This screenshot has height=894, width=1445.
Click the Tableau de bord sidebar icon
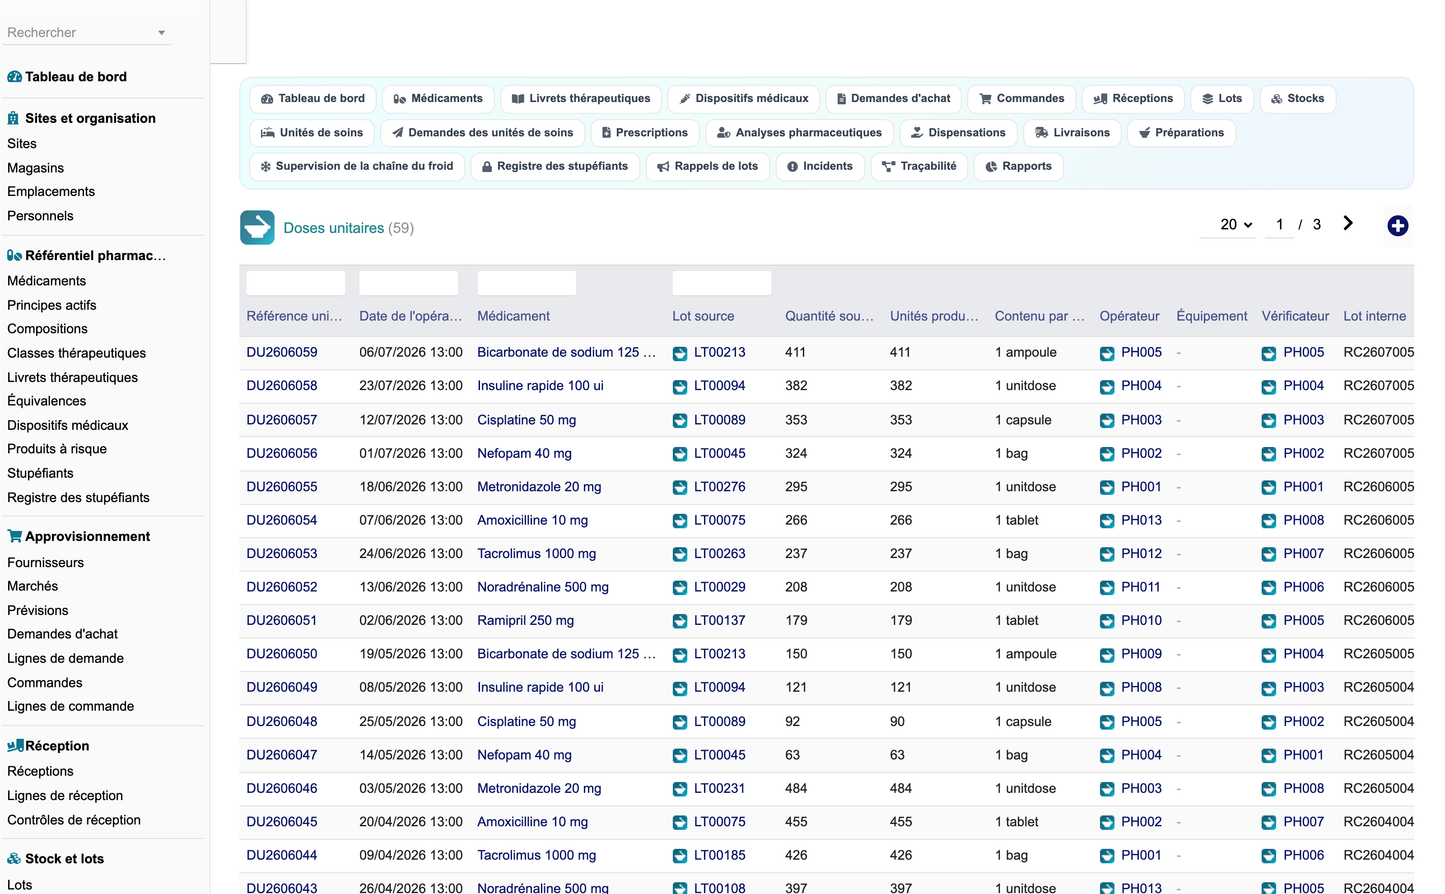point(14,77)
